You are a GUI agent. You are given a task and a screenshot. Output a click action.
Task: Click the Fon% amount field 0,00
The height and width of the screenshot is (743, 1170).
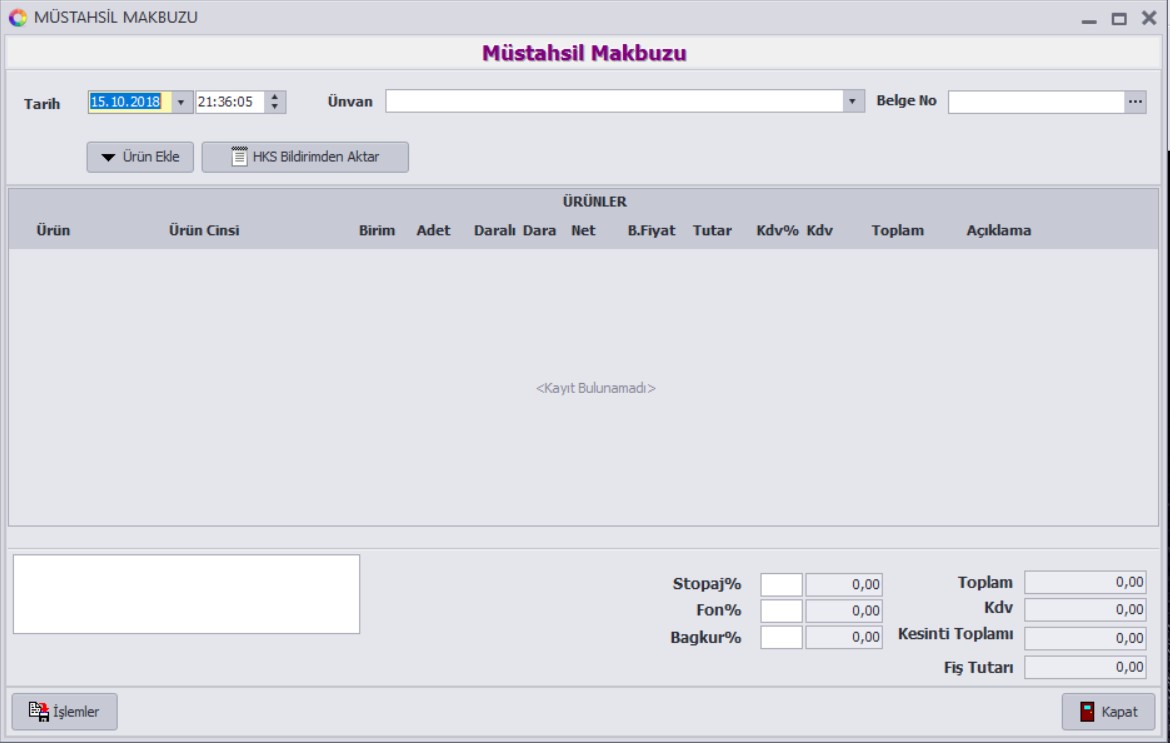tap(844, 610)
